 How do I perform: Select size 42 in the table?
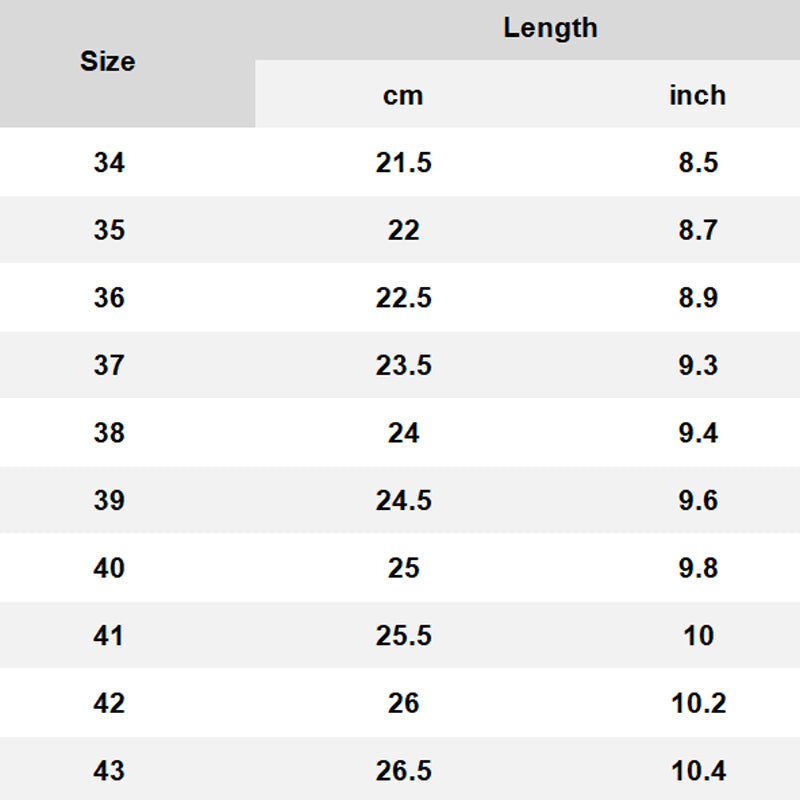tap(109, 703)
